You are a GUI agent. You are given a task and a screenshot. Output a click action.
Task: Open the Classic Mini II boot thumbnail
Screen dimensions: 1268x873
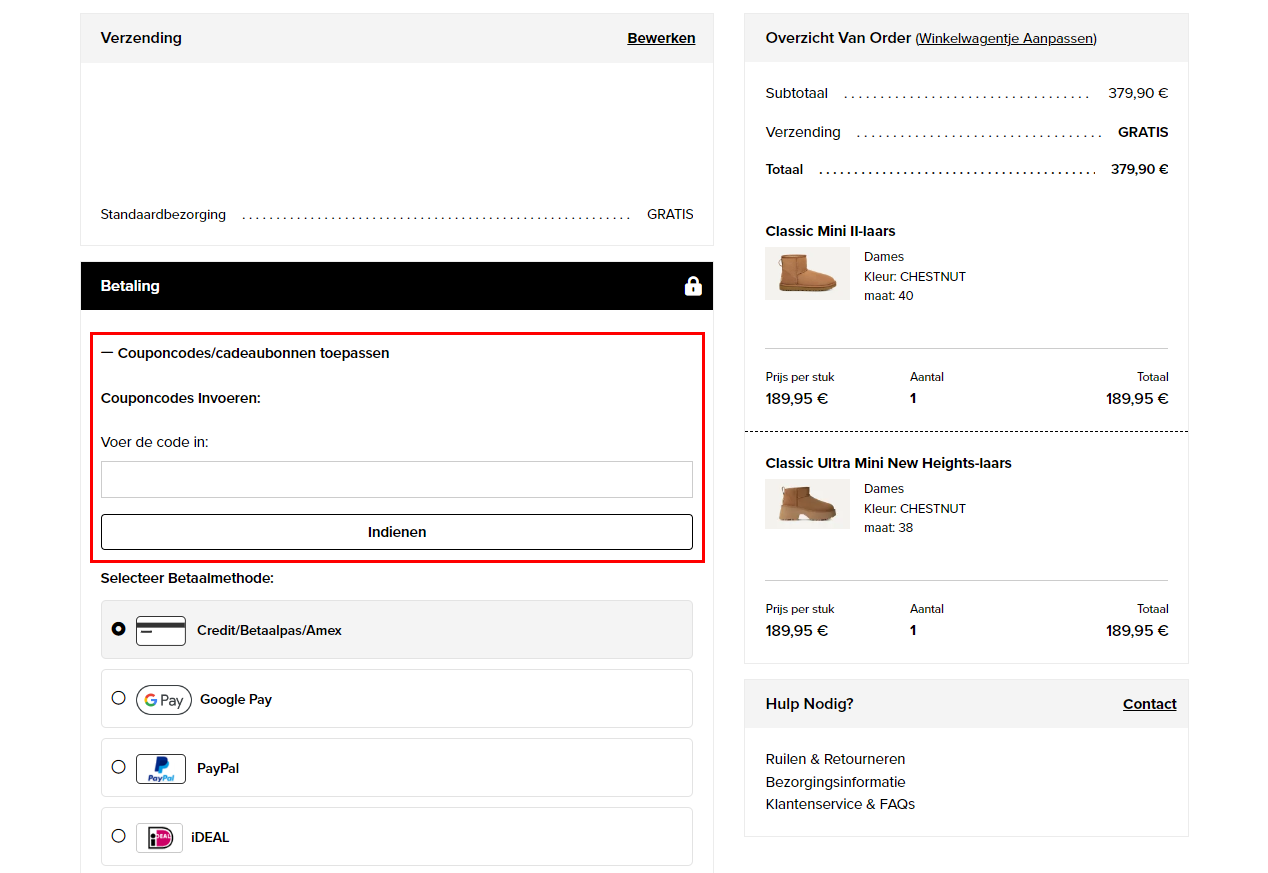pyautogui.click(x=807, y=273)
